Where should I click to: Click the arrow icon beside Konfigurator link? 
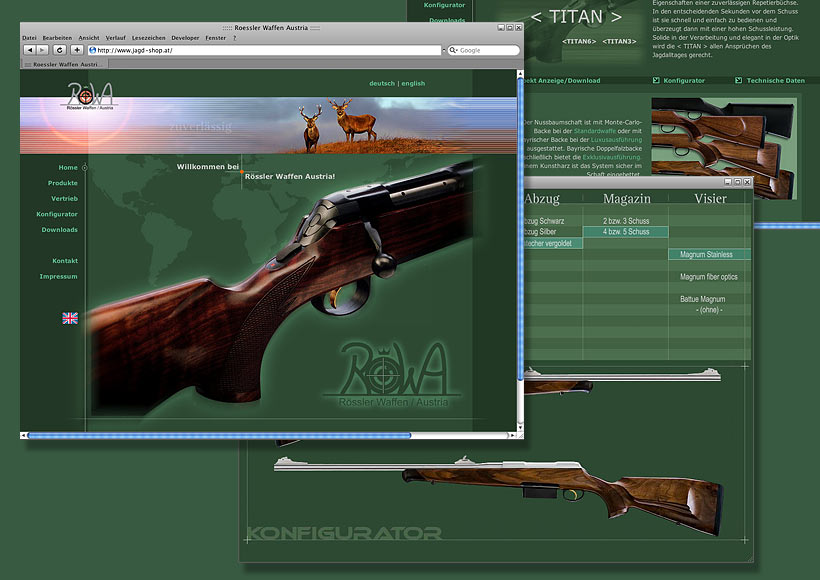[x=656, y=80]
